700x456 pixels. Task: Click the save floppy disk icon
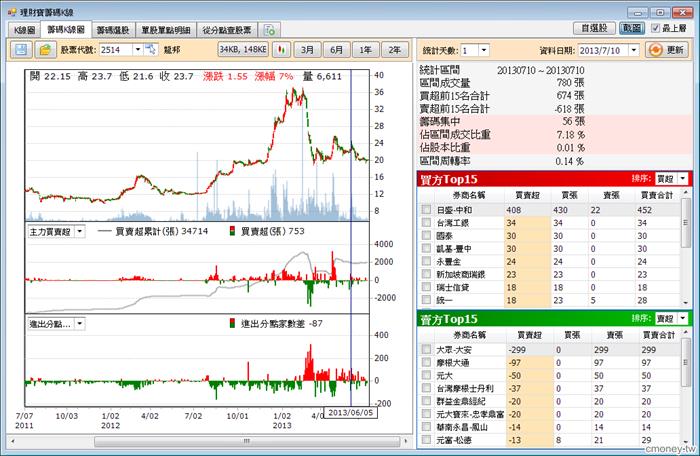click(x=21, y=50)
